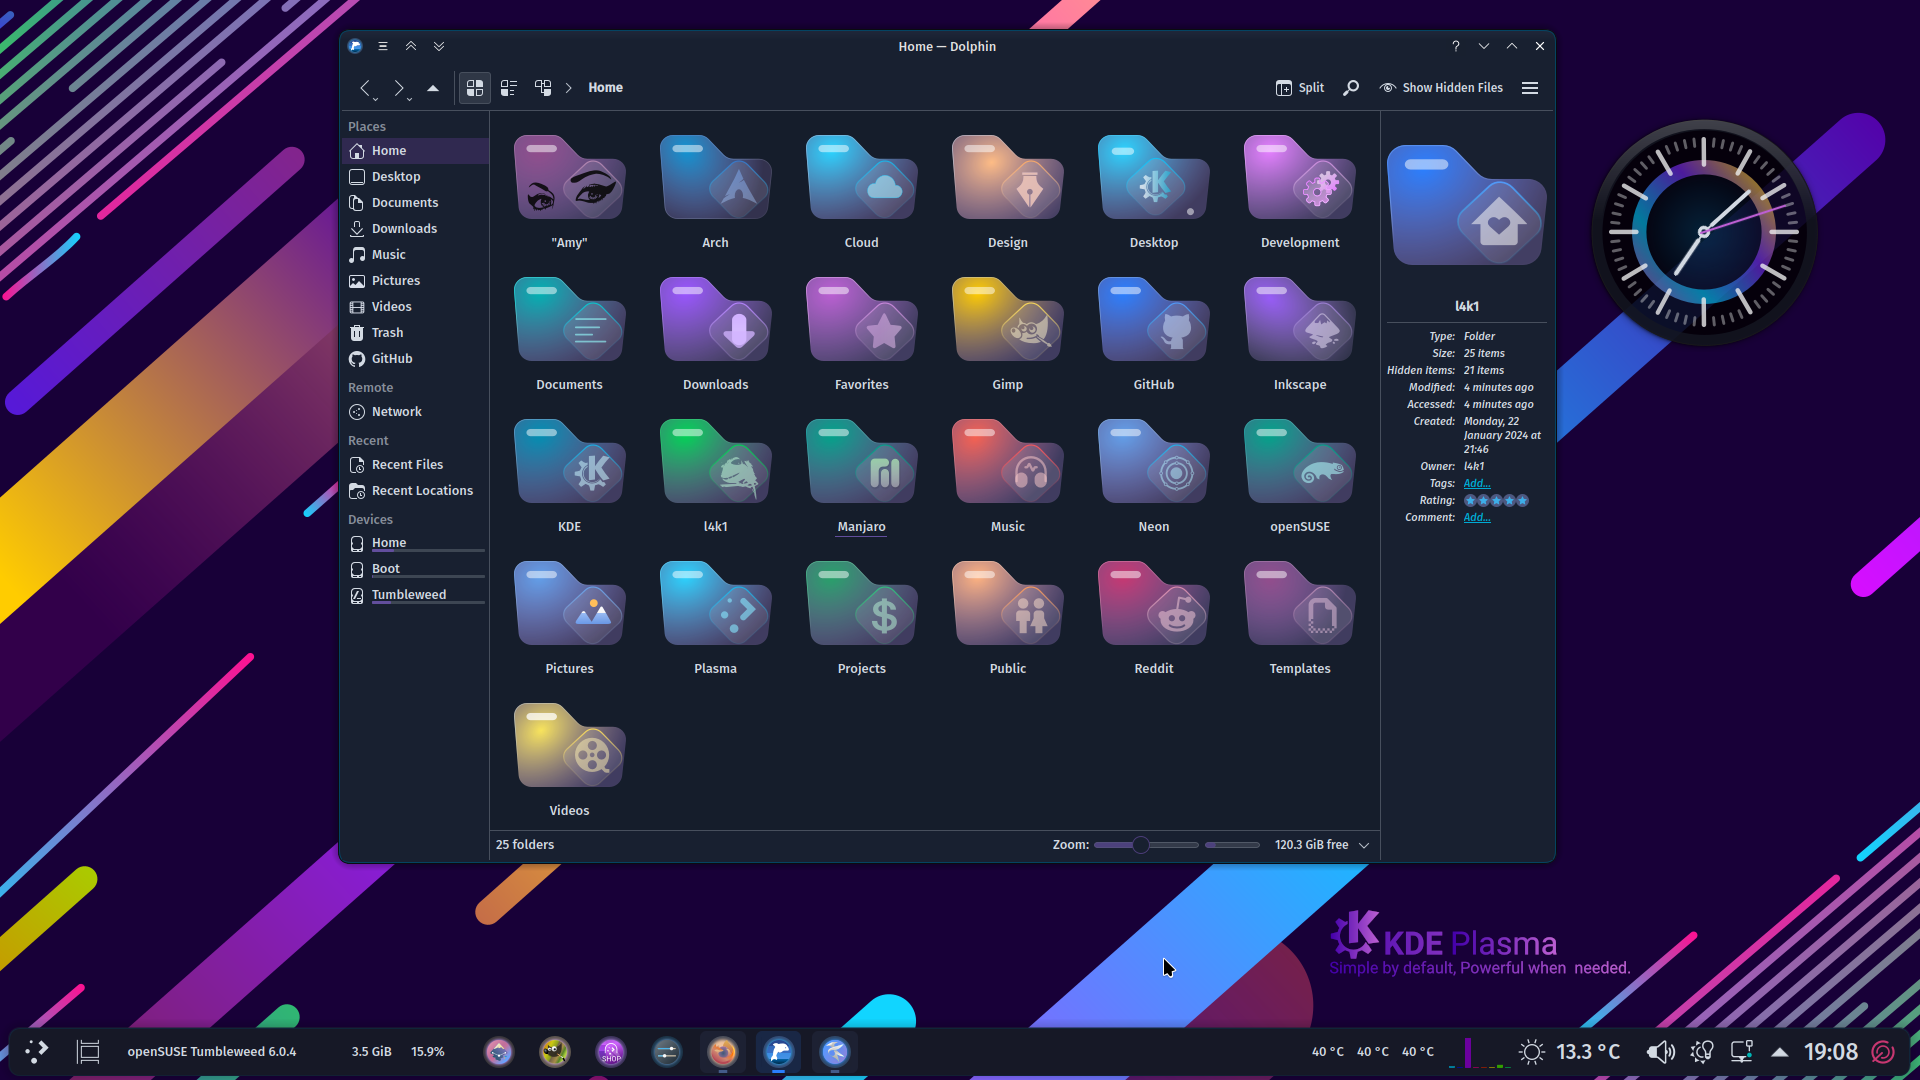Toggle Split view
The width and height of the screenshot is (1920, 1080).
click(1300, 88)
